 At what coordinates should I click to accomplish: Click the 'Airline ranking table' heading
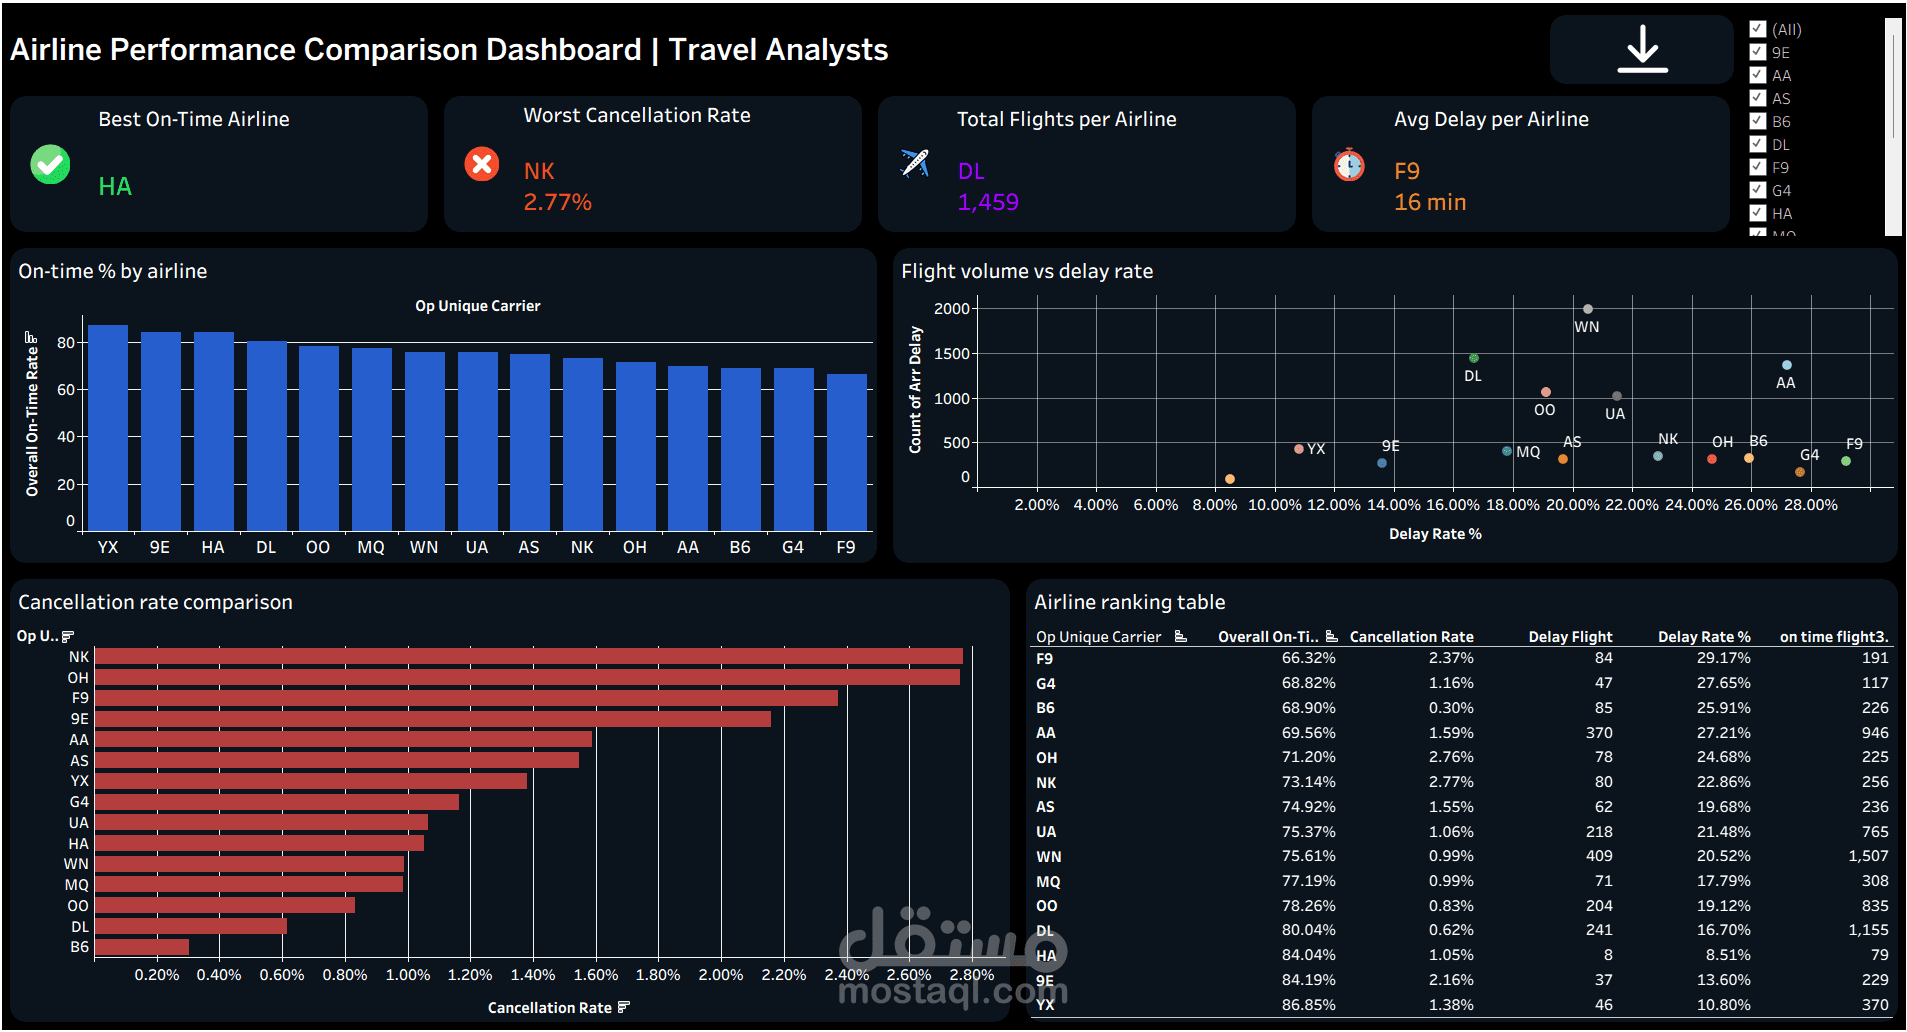[1129, 602]
